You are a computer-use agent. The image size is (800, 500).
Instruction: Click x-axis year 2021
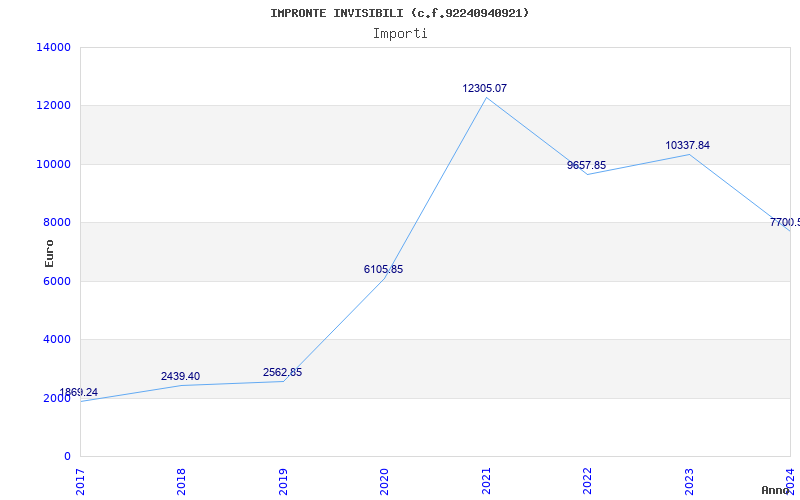486,481
